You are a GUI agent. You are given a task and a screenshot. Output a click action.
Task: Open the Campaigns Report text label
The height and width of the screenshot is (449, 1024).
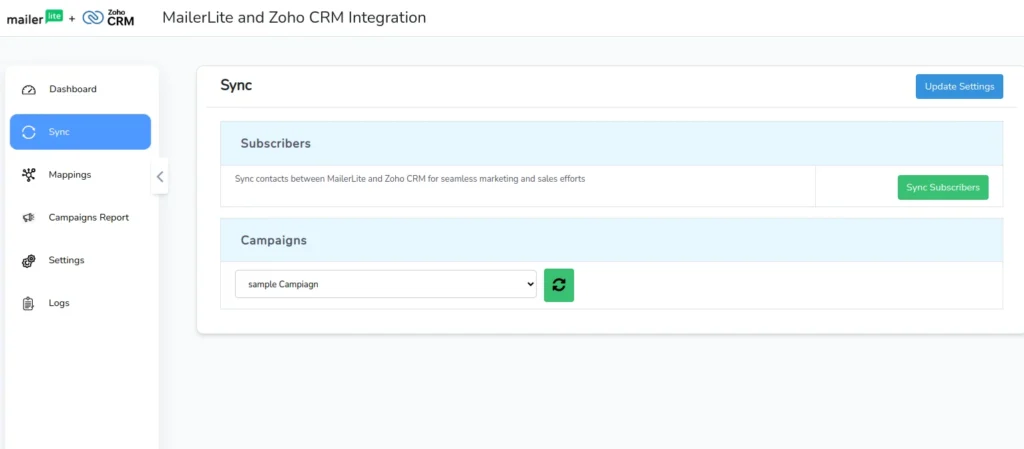(89, 217)
